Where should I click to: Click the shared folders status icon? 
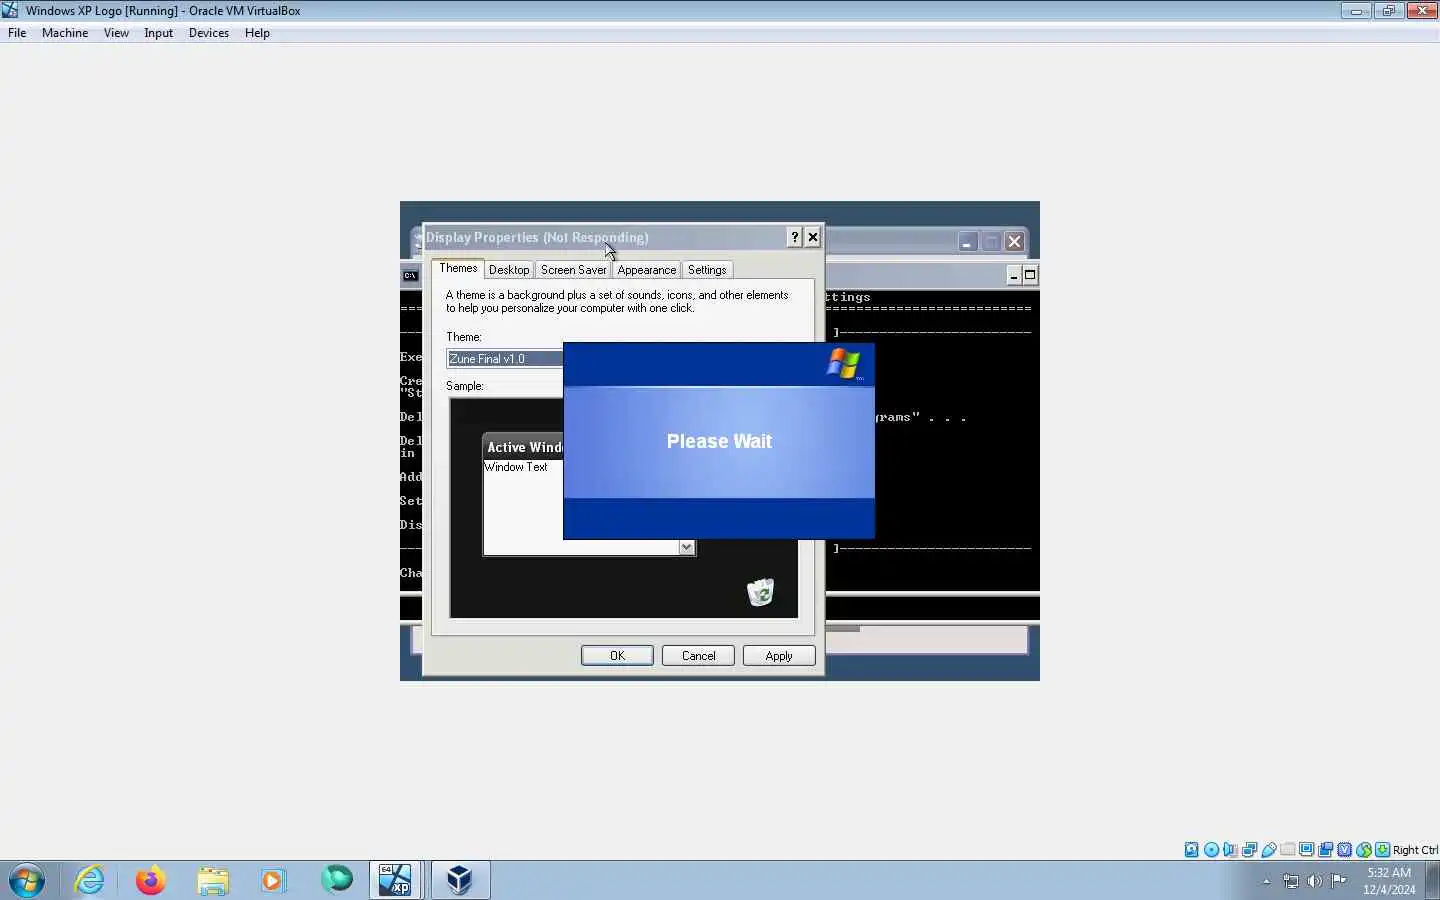click(x=1288, y=850)
